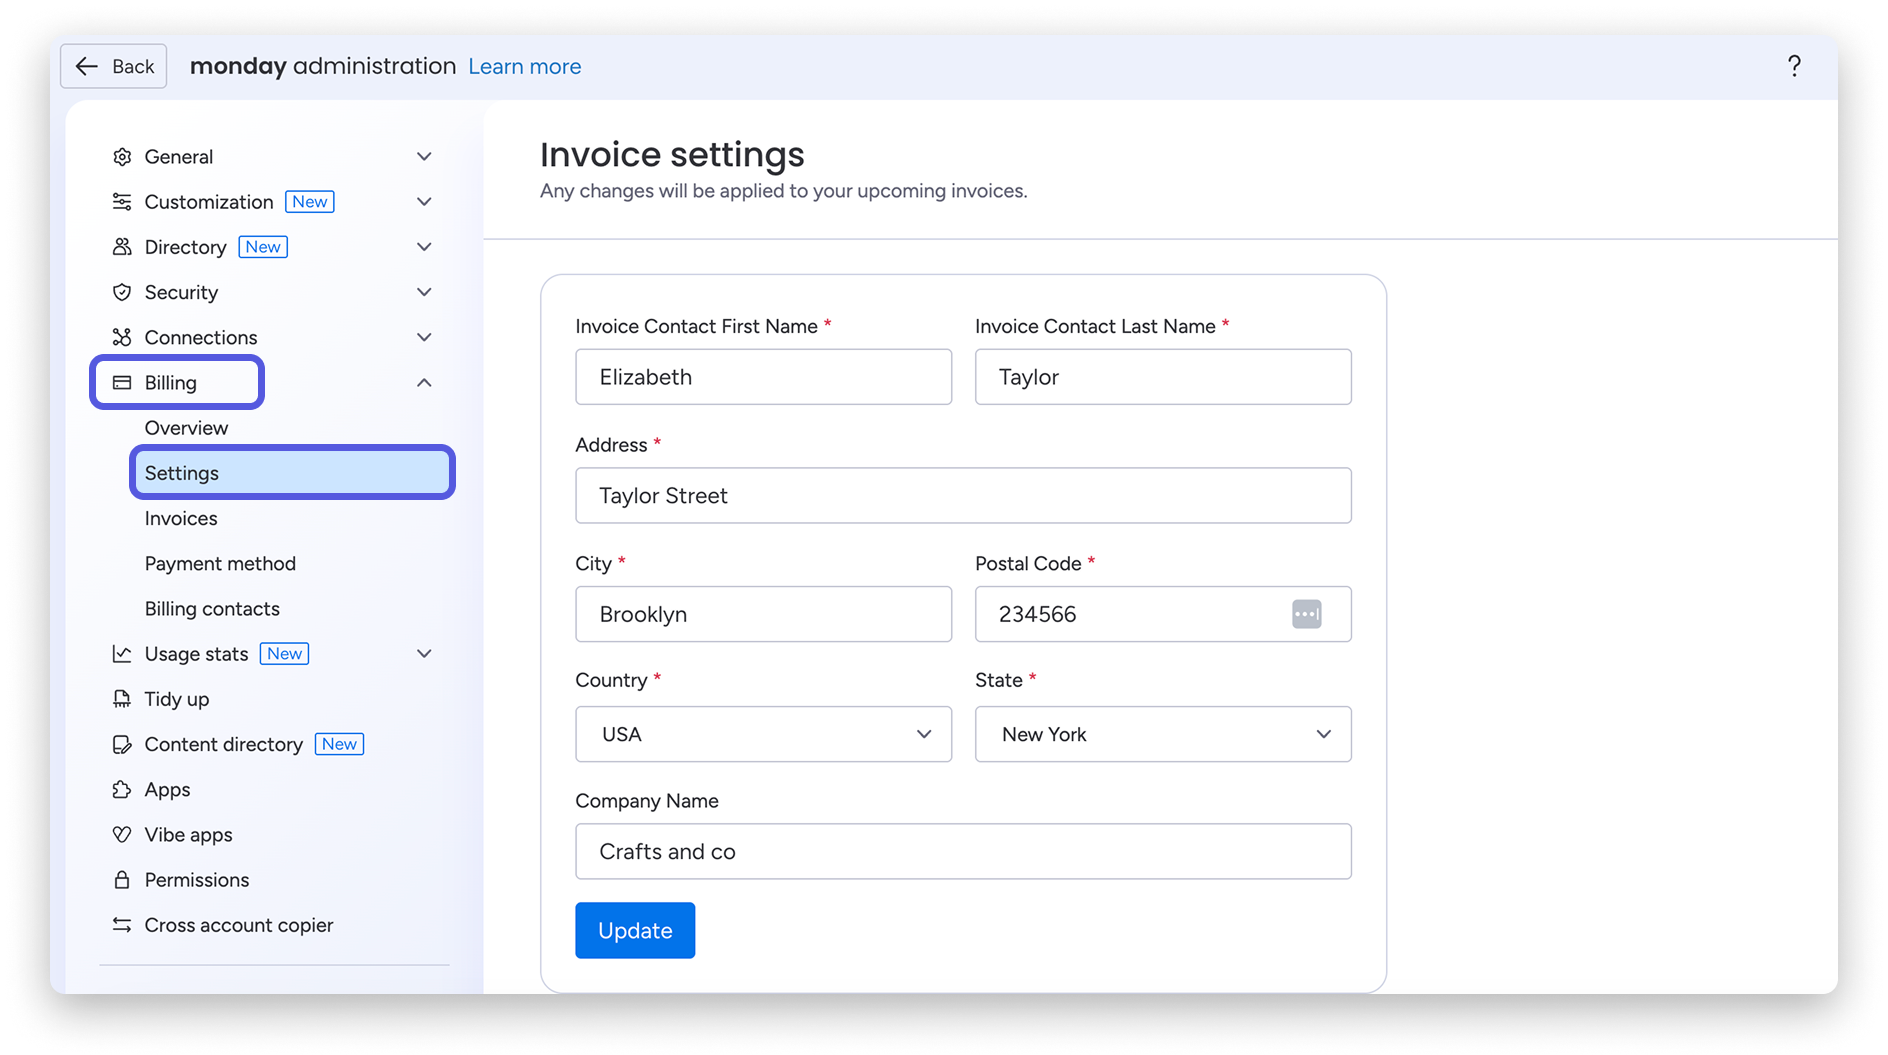The width and height of the screenshot is (1888, 1055).
Task: Click the Company Name input field
Action: (x=962, y=851)
